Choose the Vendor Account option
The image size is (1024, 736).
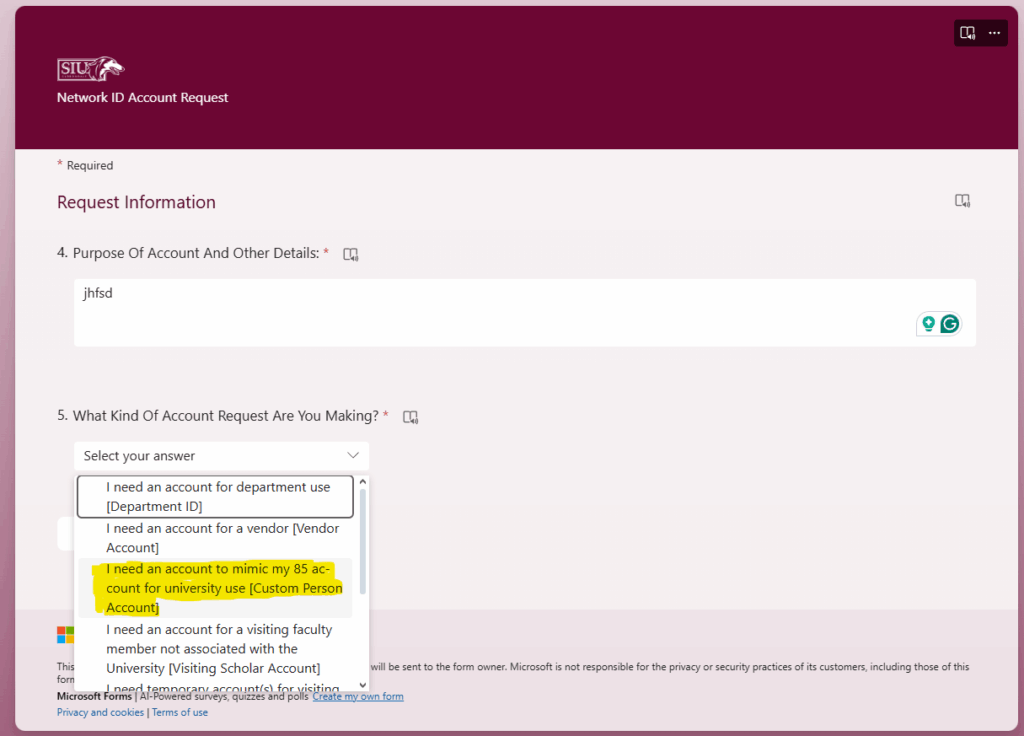coord(217,538)
